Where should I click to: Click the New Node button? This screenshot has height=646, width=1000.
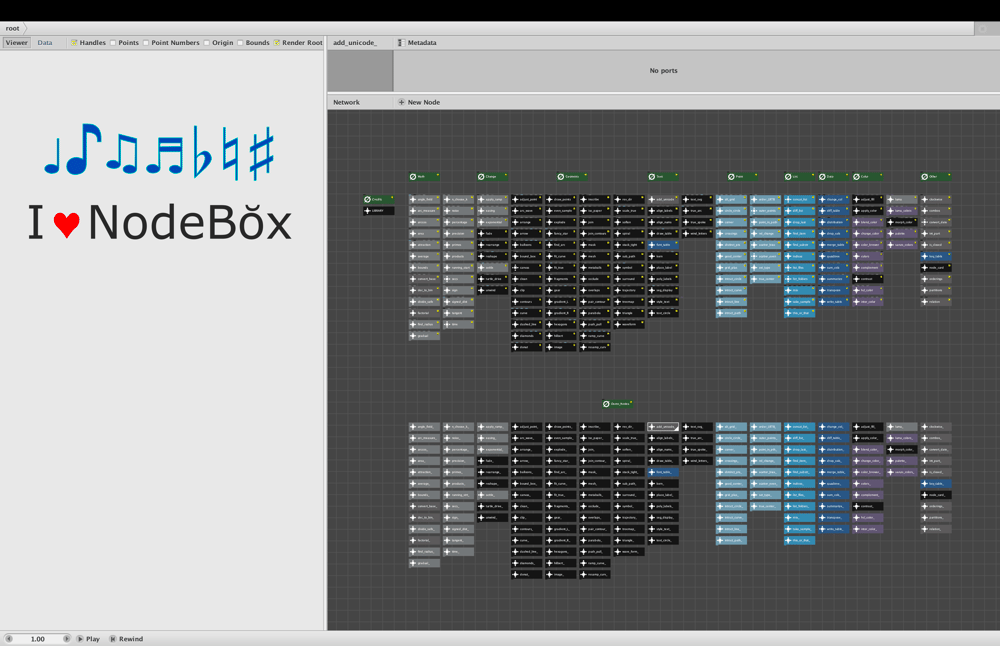(419, 102)
